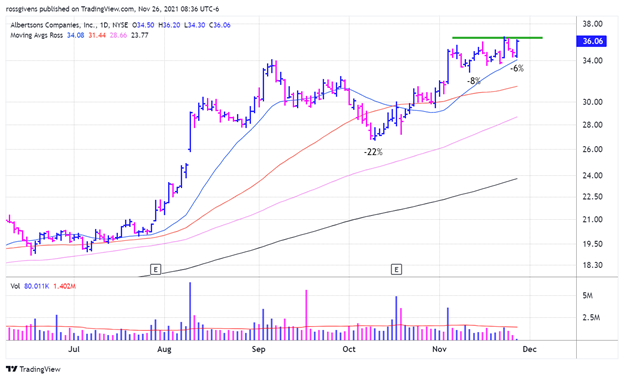Click the -6% pullback annotation

pyautogui.click(x=517, y=68)
